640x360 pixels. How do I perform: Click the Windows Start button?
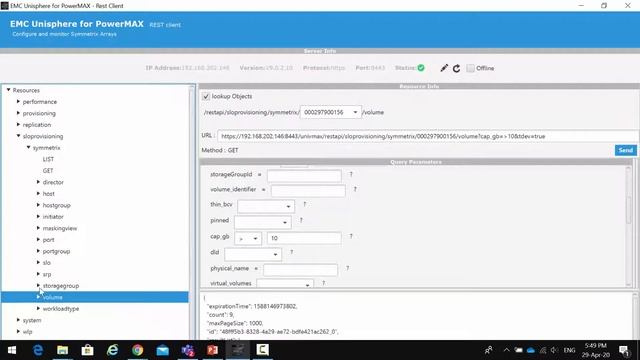(x=12, y=350)
